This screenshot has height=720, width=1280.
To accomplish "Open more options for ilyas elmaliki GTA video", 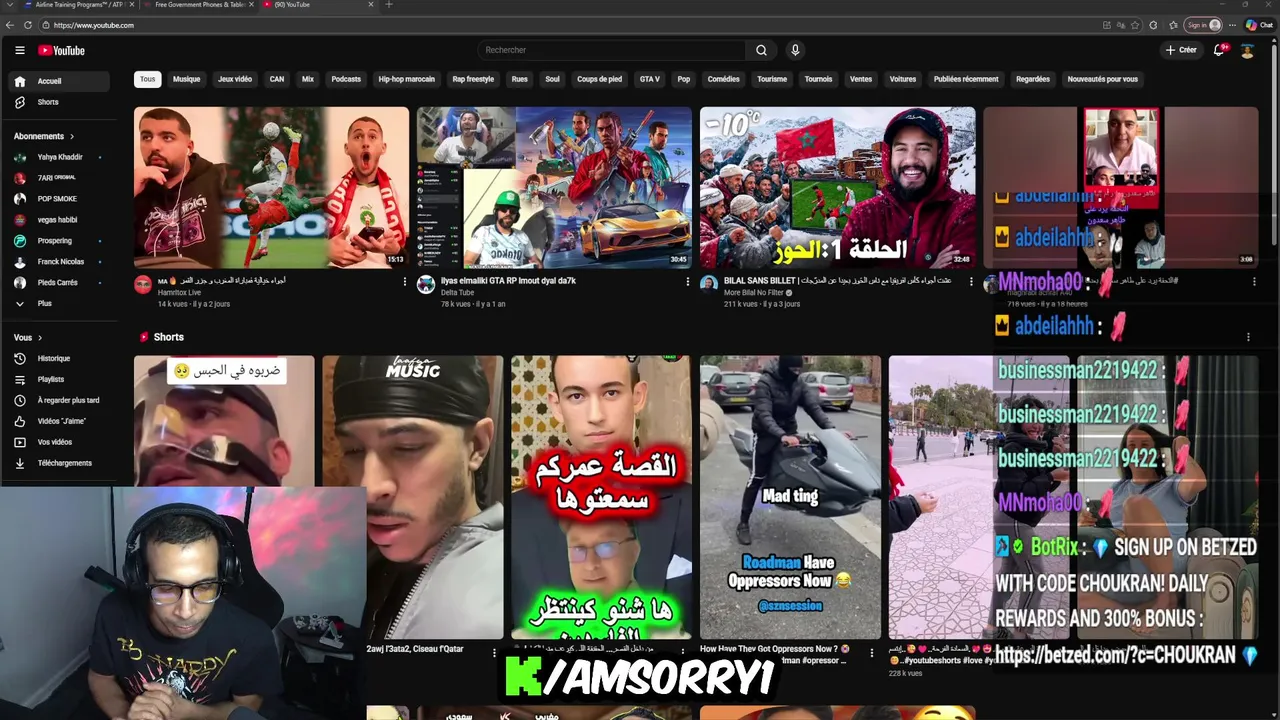I will click(688, 282).
